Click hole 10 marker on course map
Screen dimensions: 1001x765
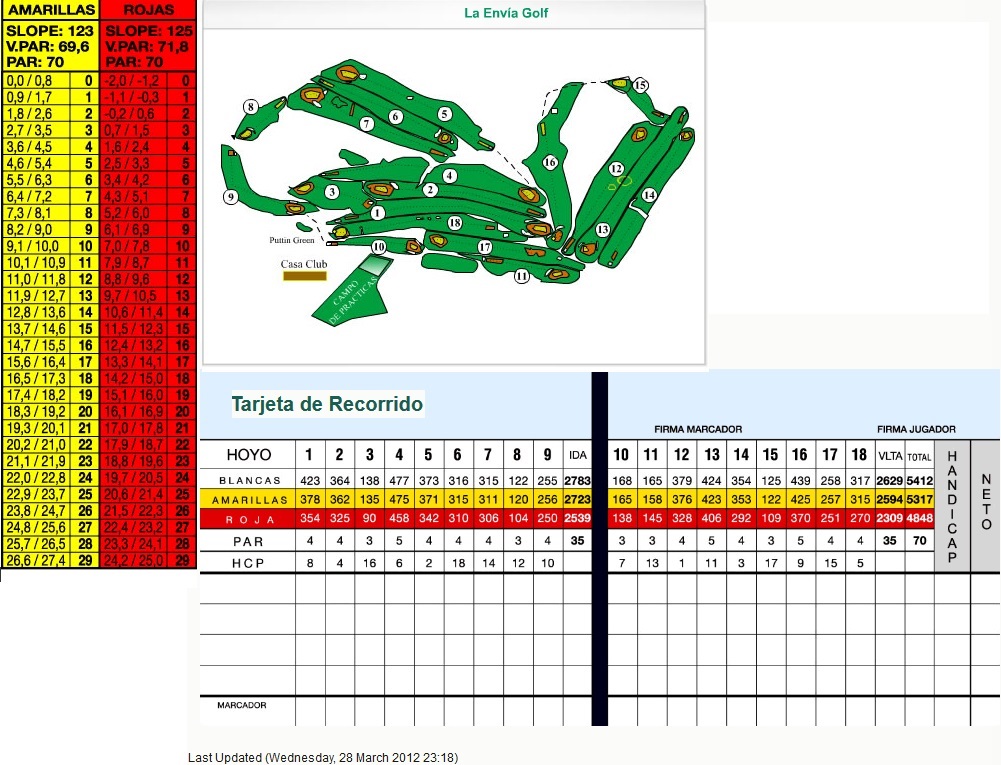click(x=379, y=247)
